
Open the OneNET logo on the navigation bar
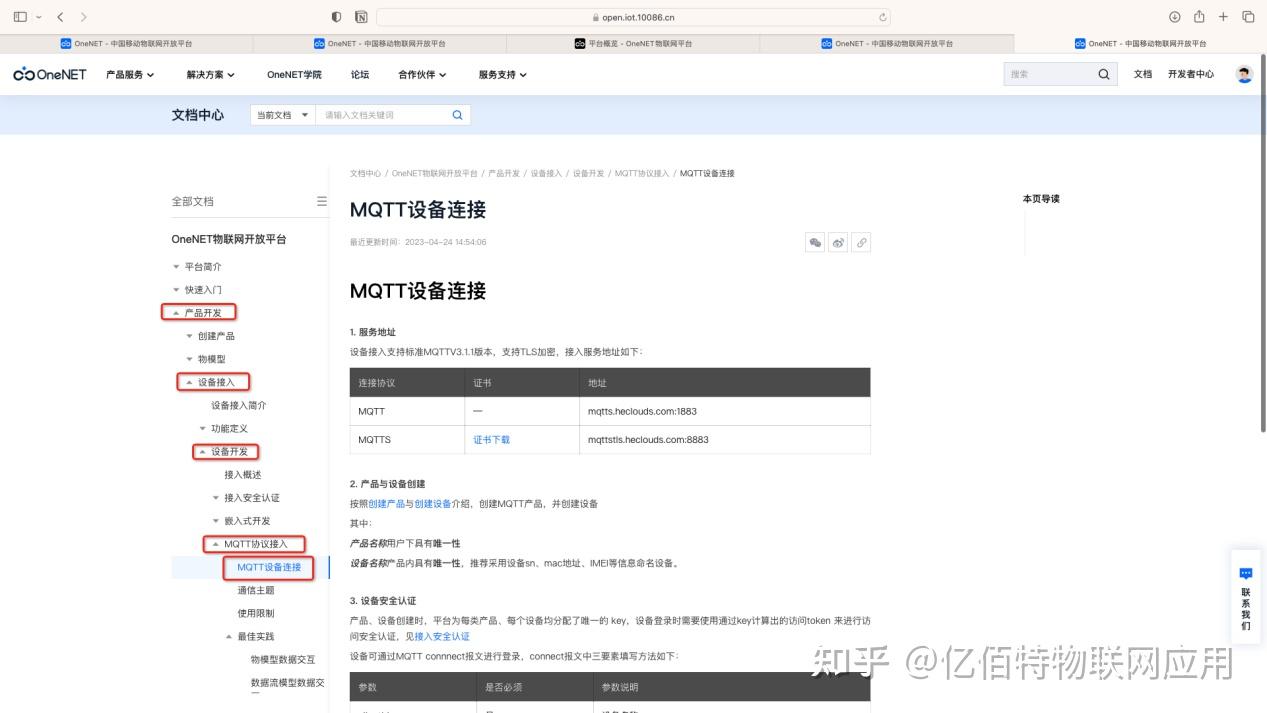click(x=49, y=73)
